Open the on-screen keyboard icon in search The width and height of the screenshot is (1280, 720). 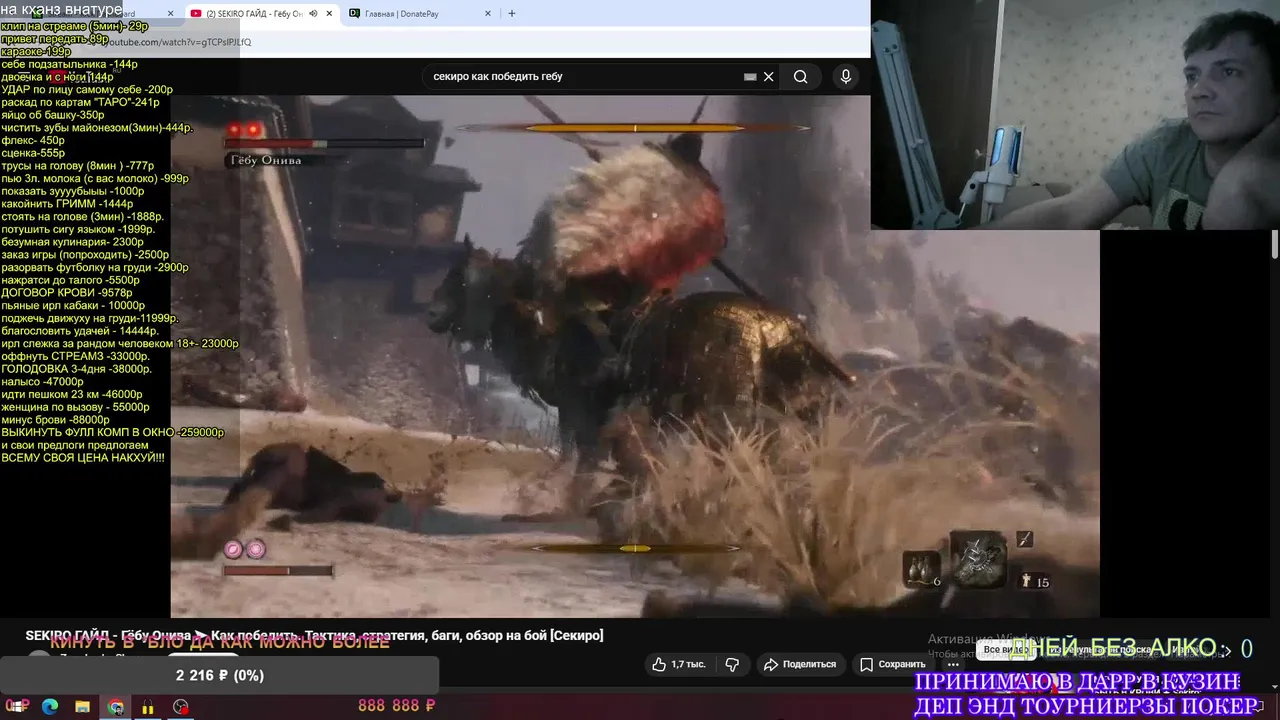pyautogui.click(x=750, y=77)
